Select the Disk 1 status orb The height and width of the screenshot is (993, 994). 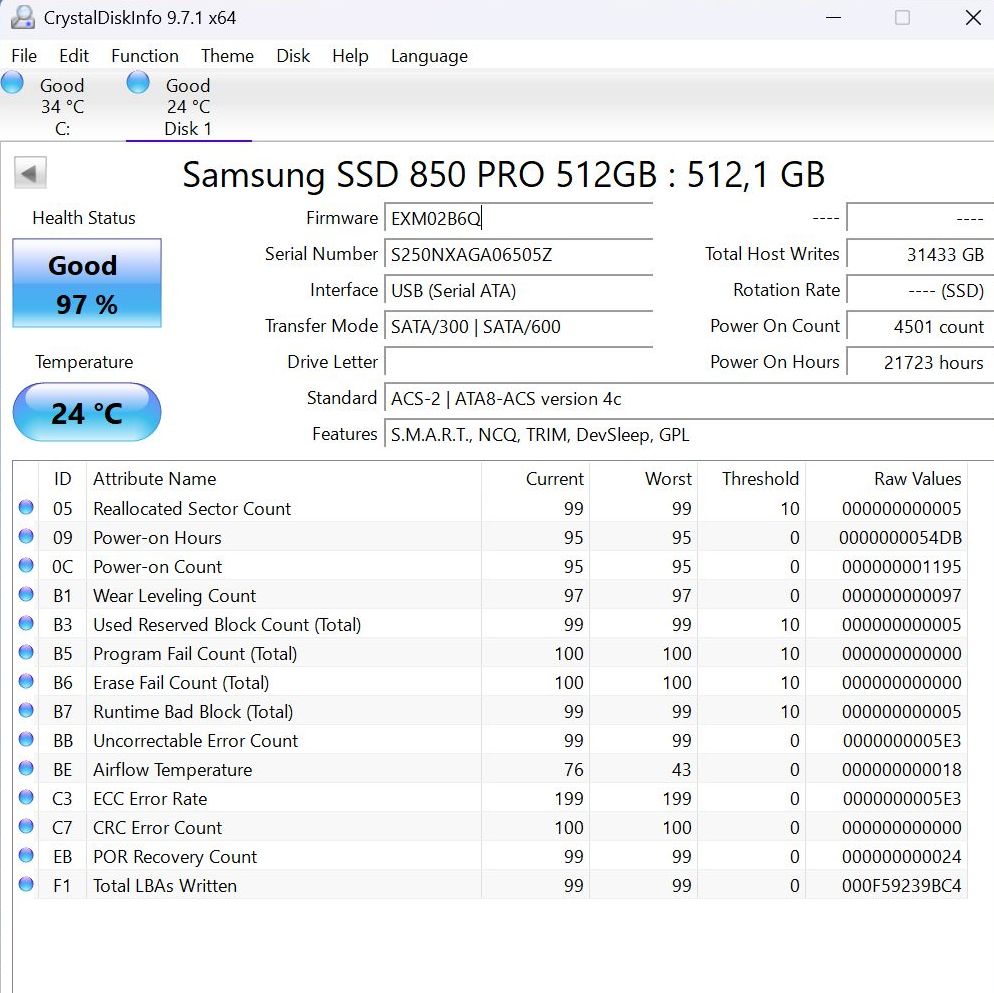coord(138,83)
